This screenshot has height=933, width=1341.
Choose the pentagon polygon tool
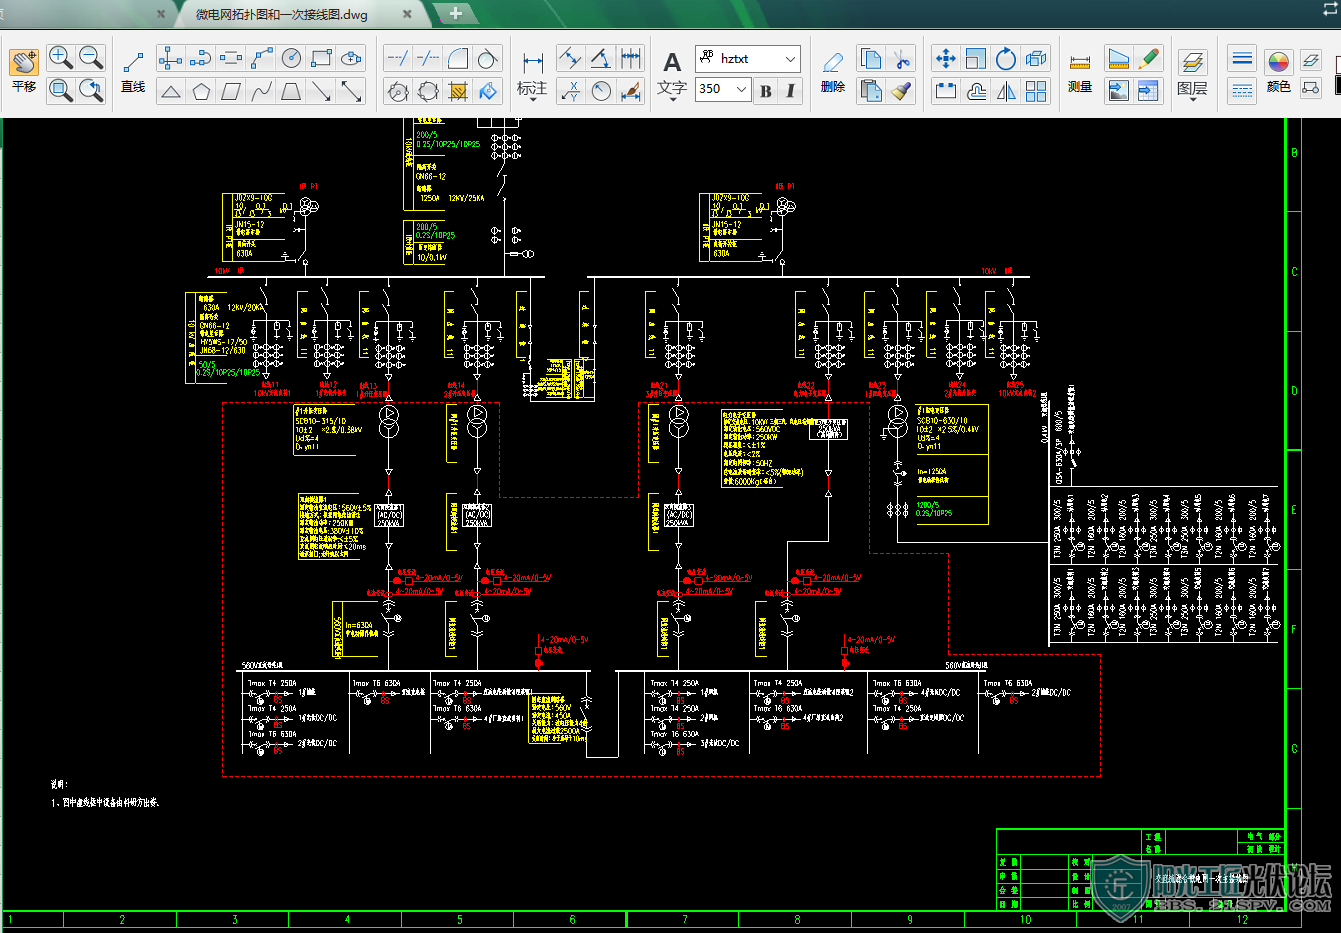[x=201, y=91]
